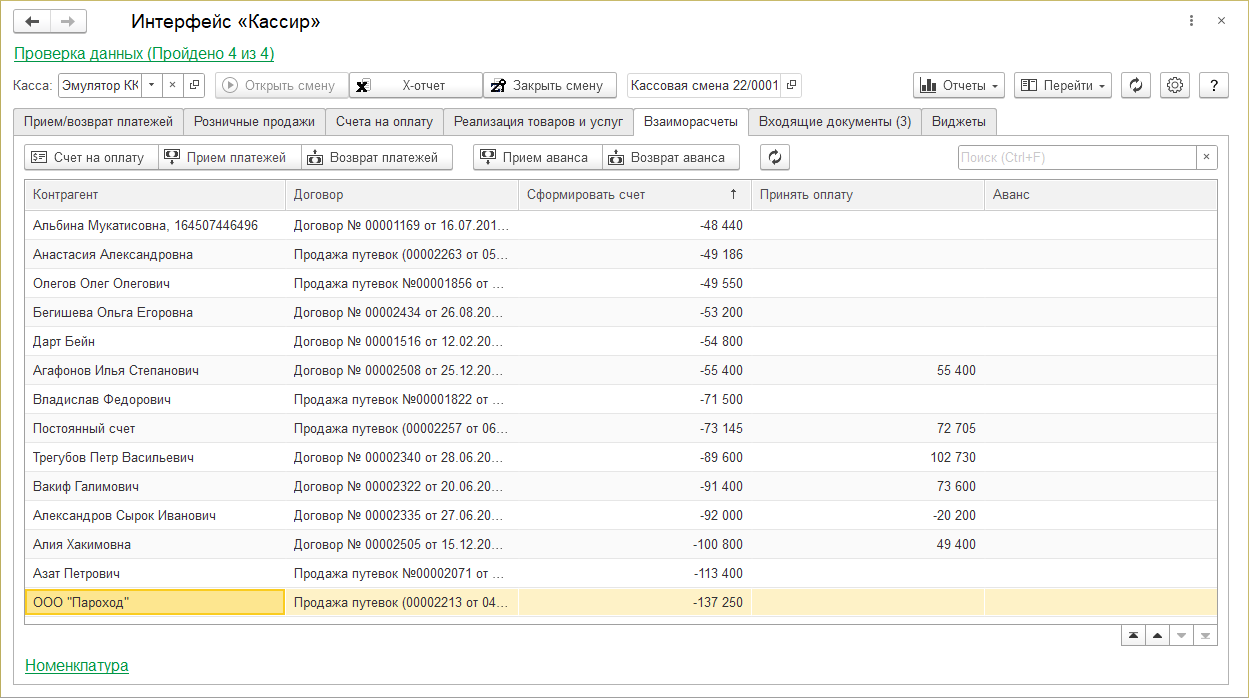Open the Проверка данных link
The height and width of the screenshot is (698, 1249).
point(144,53)
